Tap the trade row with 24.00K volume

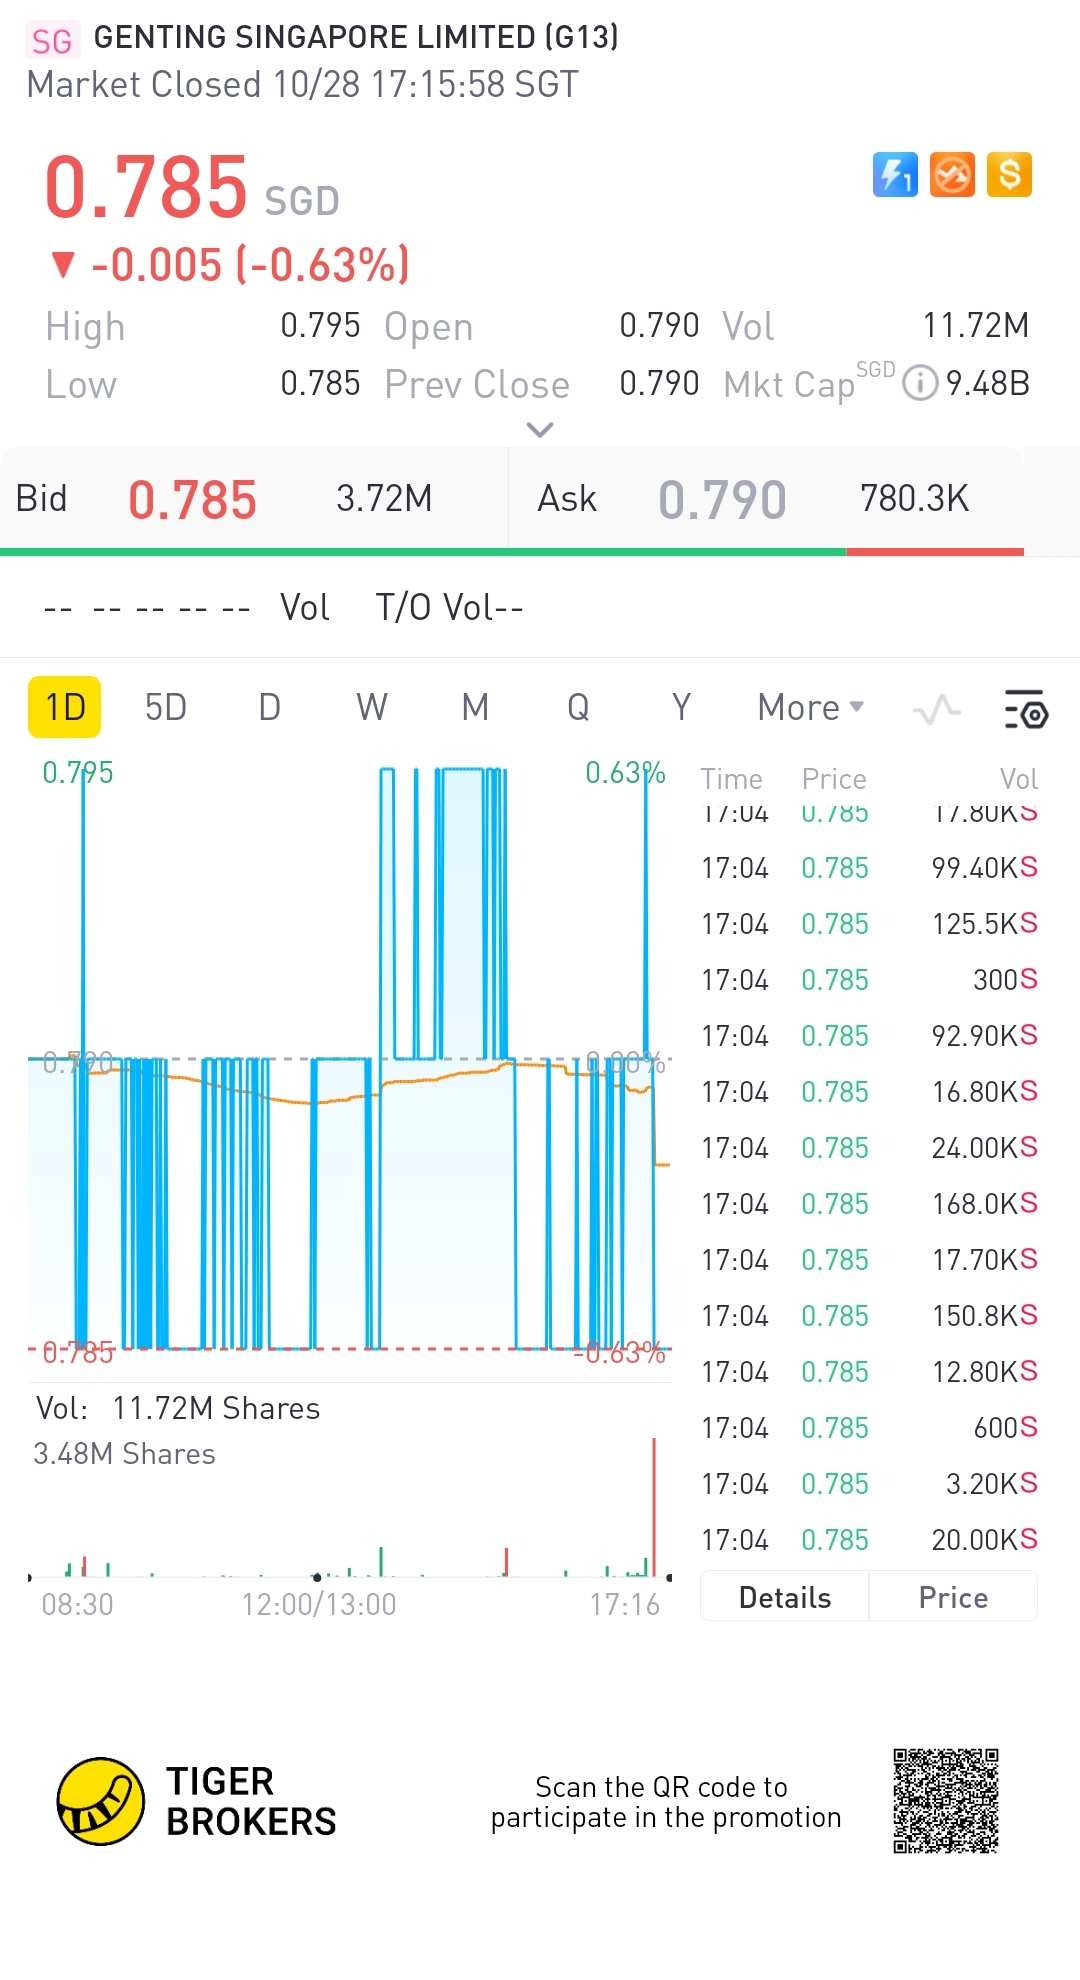pos(869,1148)
